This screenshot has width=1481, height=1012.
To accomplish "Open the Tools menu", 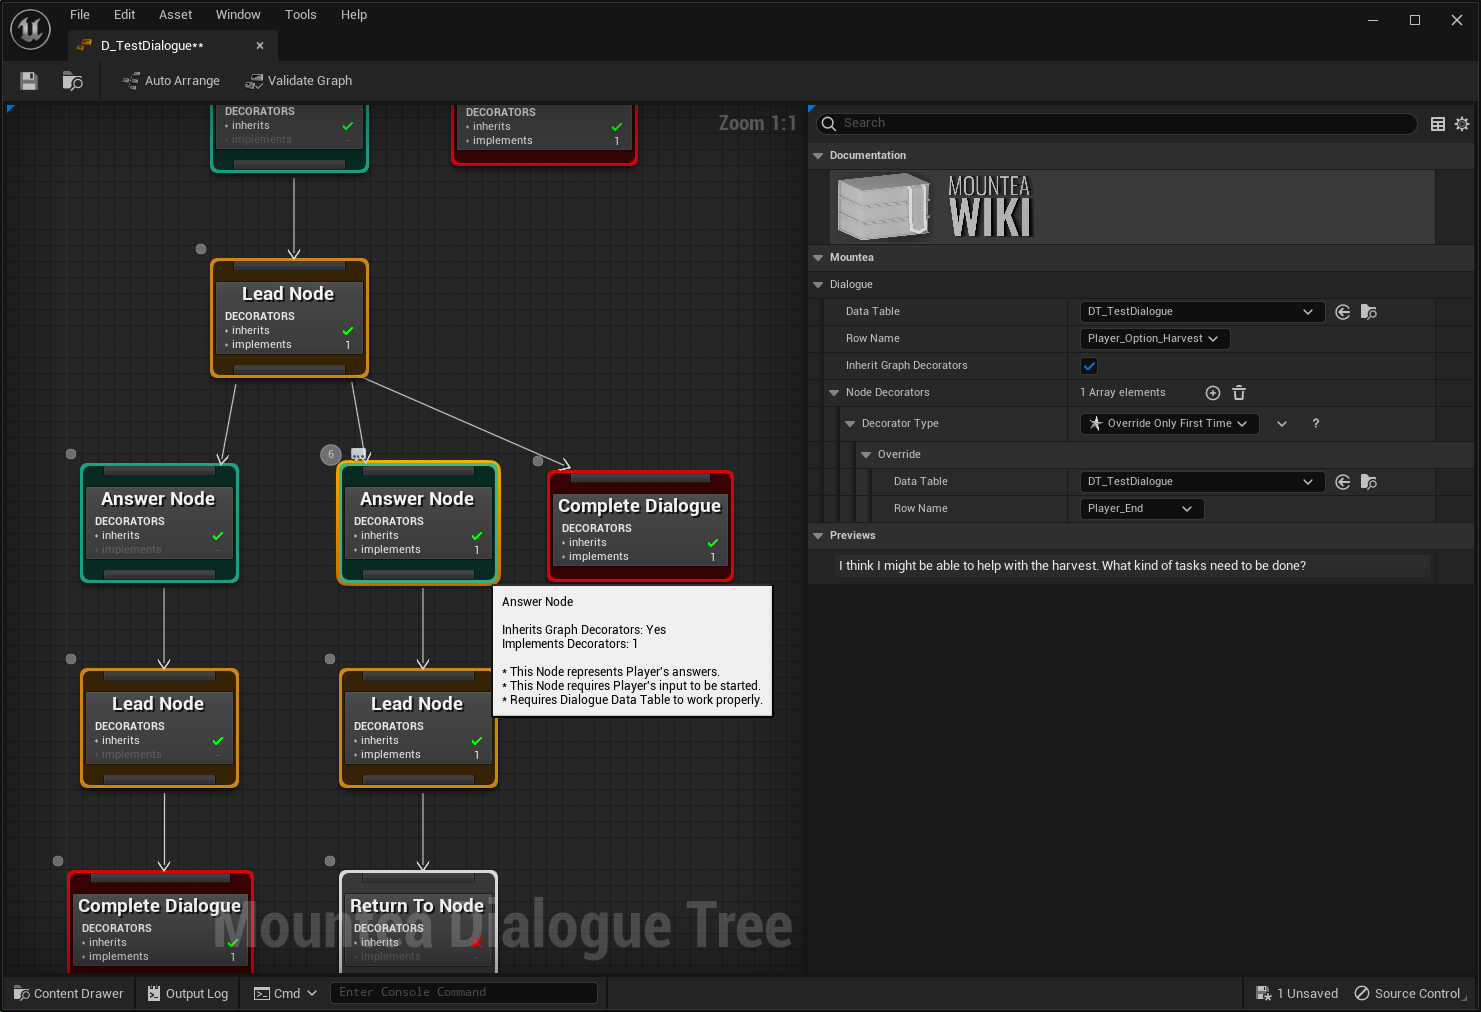I will (x=300, y=15).
